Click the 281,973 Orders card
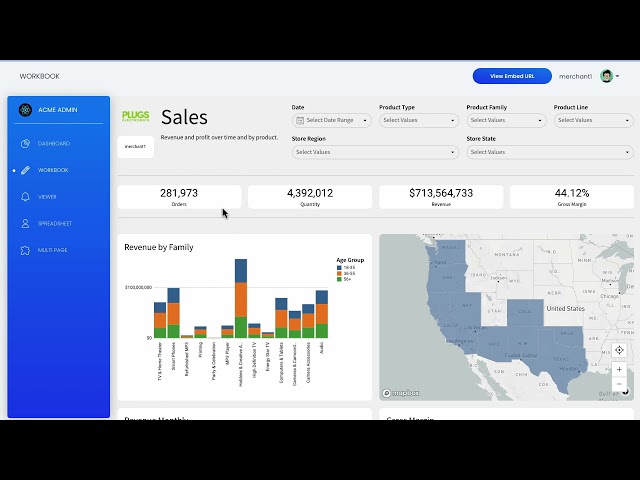 coord(179,197)
